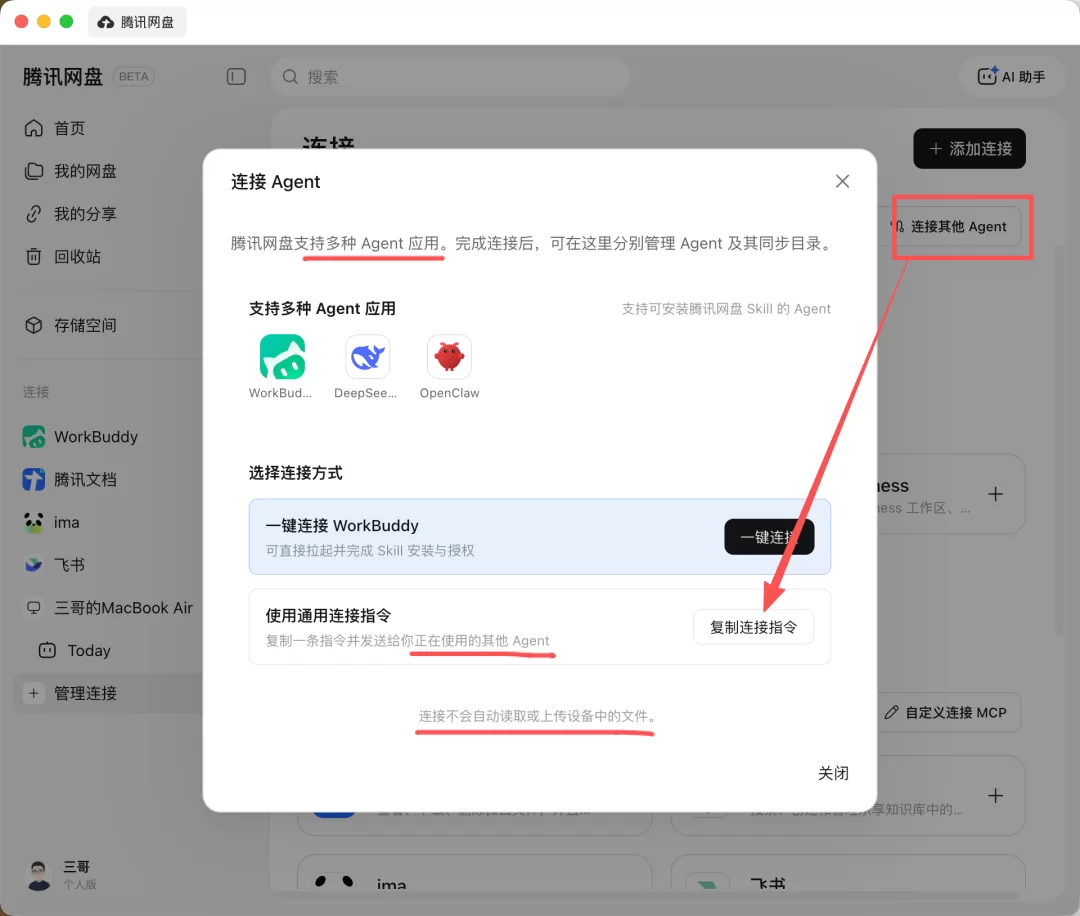This screenshot has height=916, width=1080.
Task: Click the 飞书 bird icon in sidebar
Action: tap(34, 565)
